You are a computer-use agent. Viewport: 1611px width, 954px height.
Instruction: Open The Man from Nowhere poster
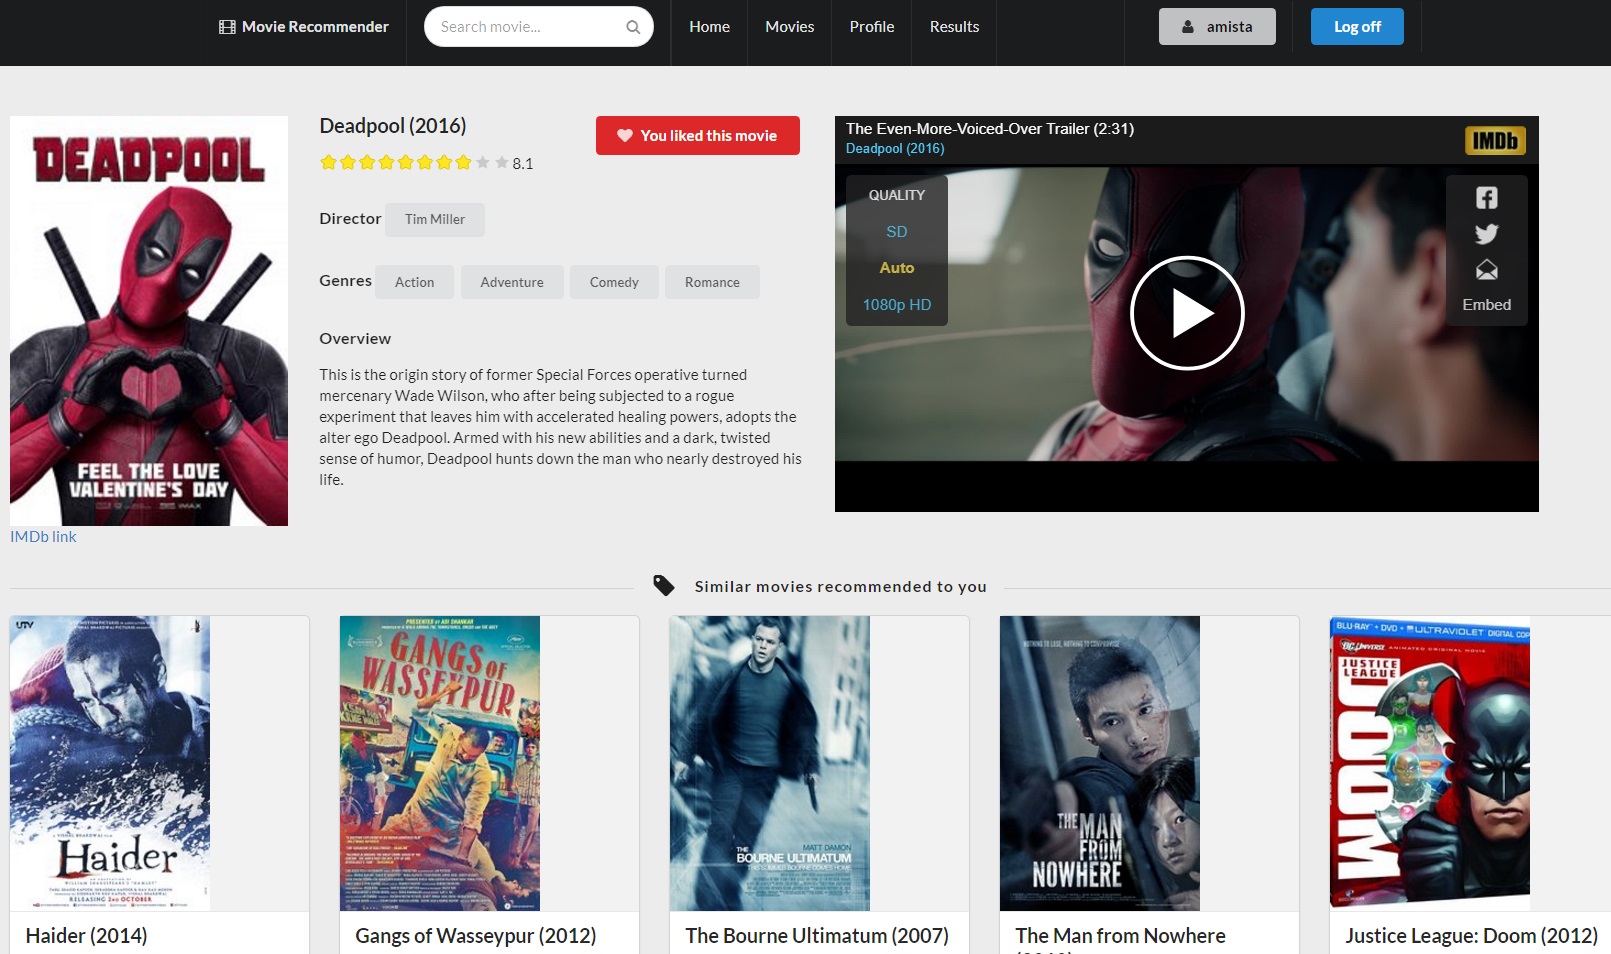[1100, 763]
